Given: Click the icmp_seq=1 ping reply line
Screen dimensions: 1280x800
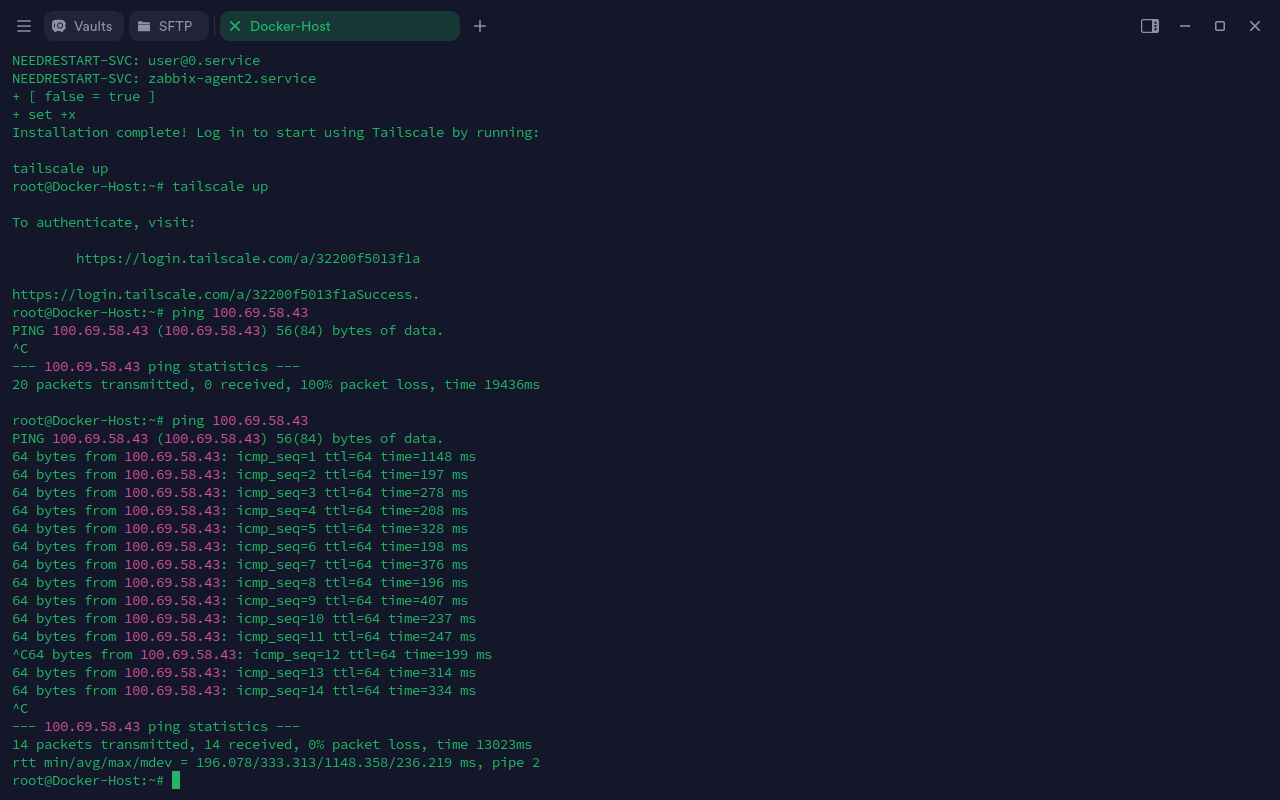Looking at the screenshot, I should tap(243, 456).
